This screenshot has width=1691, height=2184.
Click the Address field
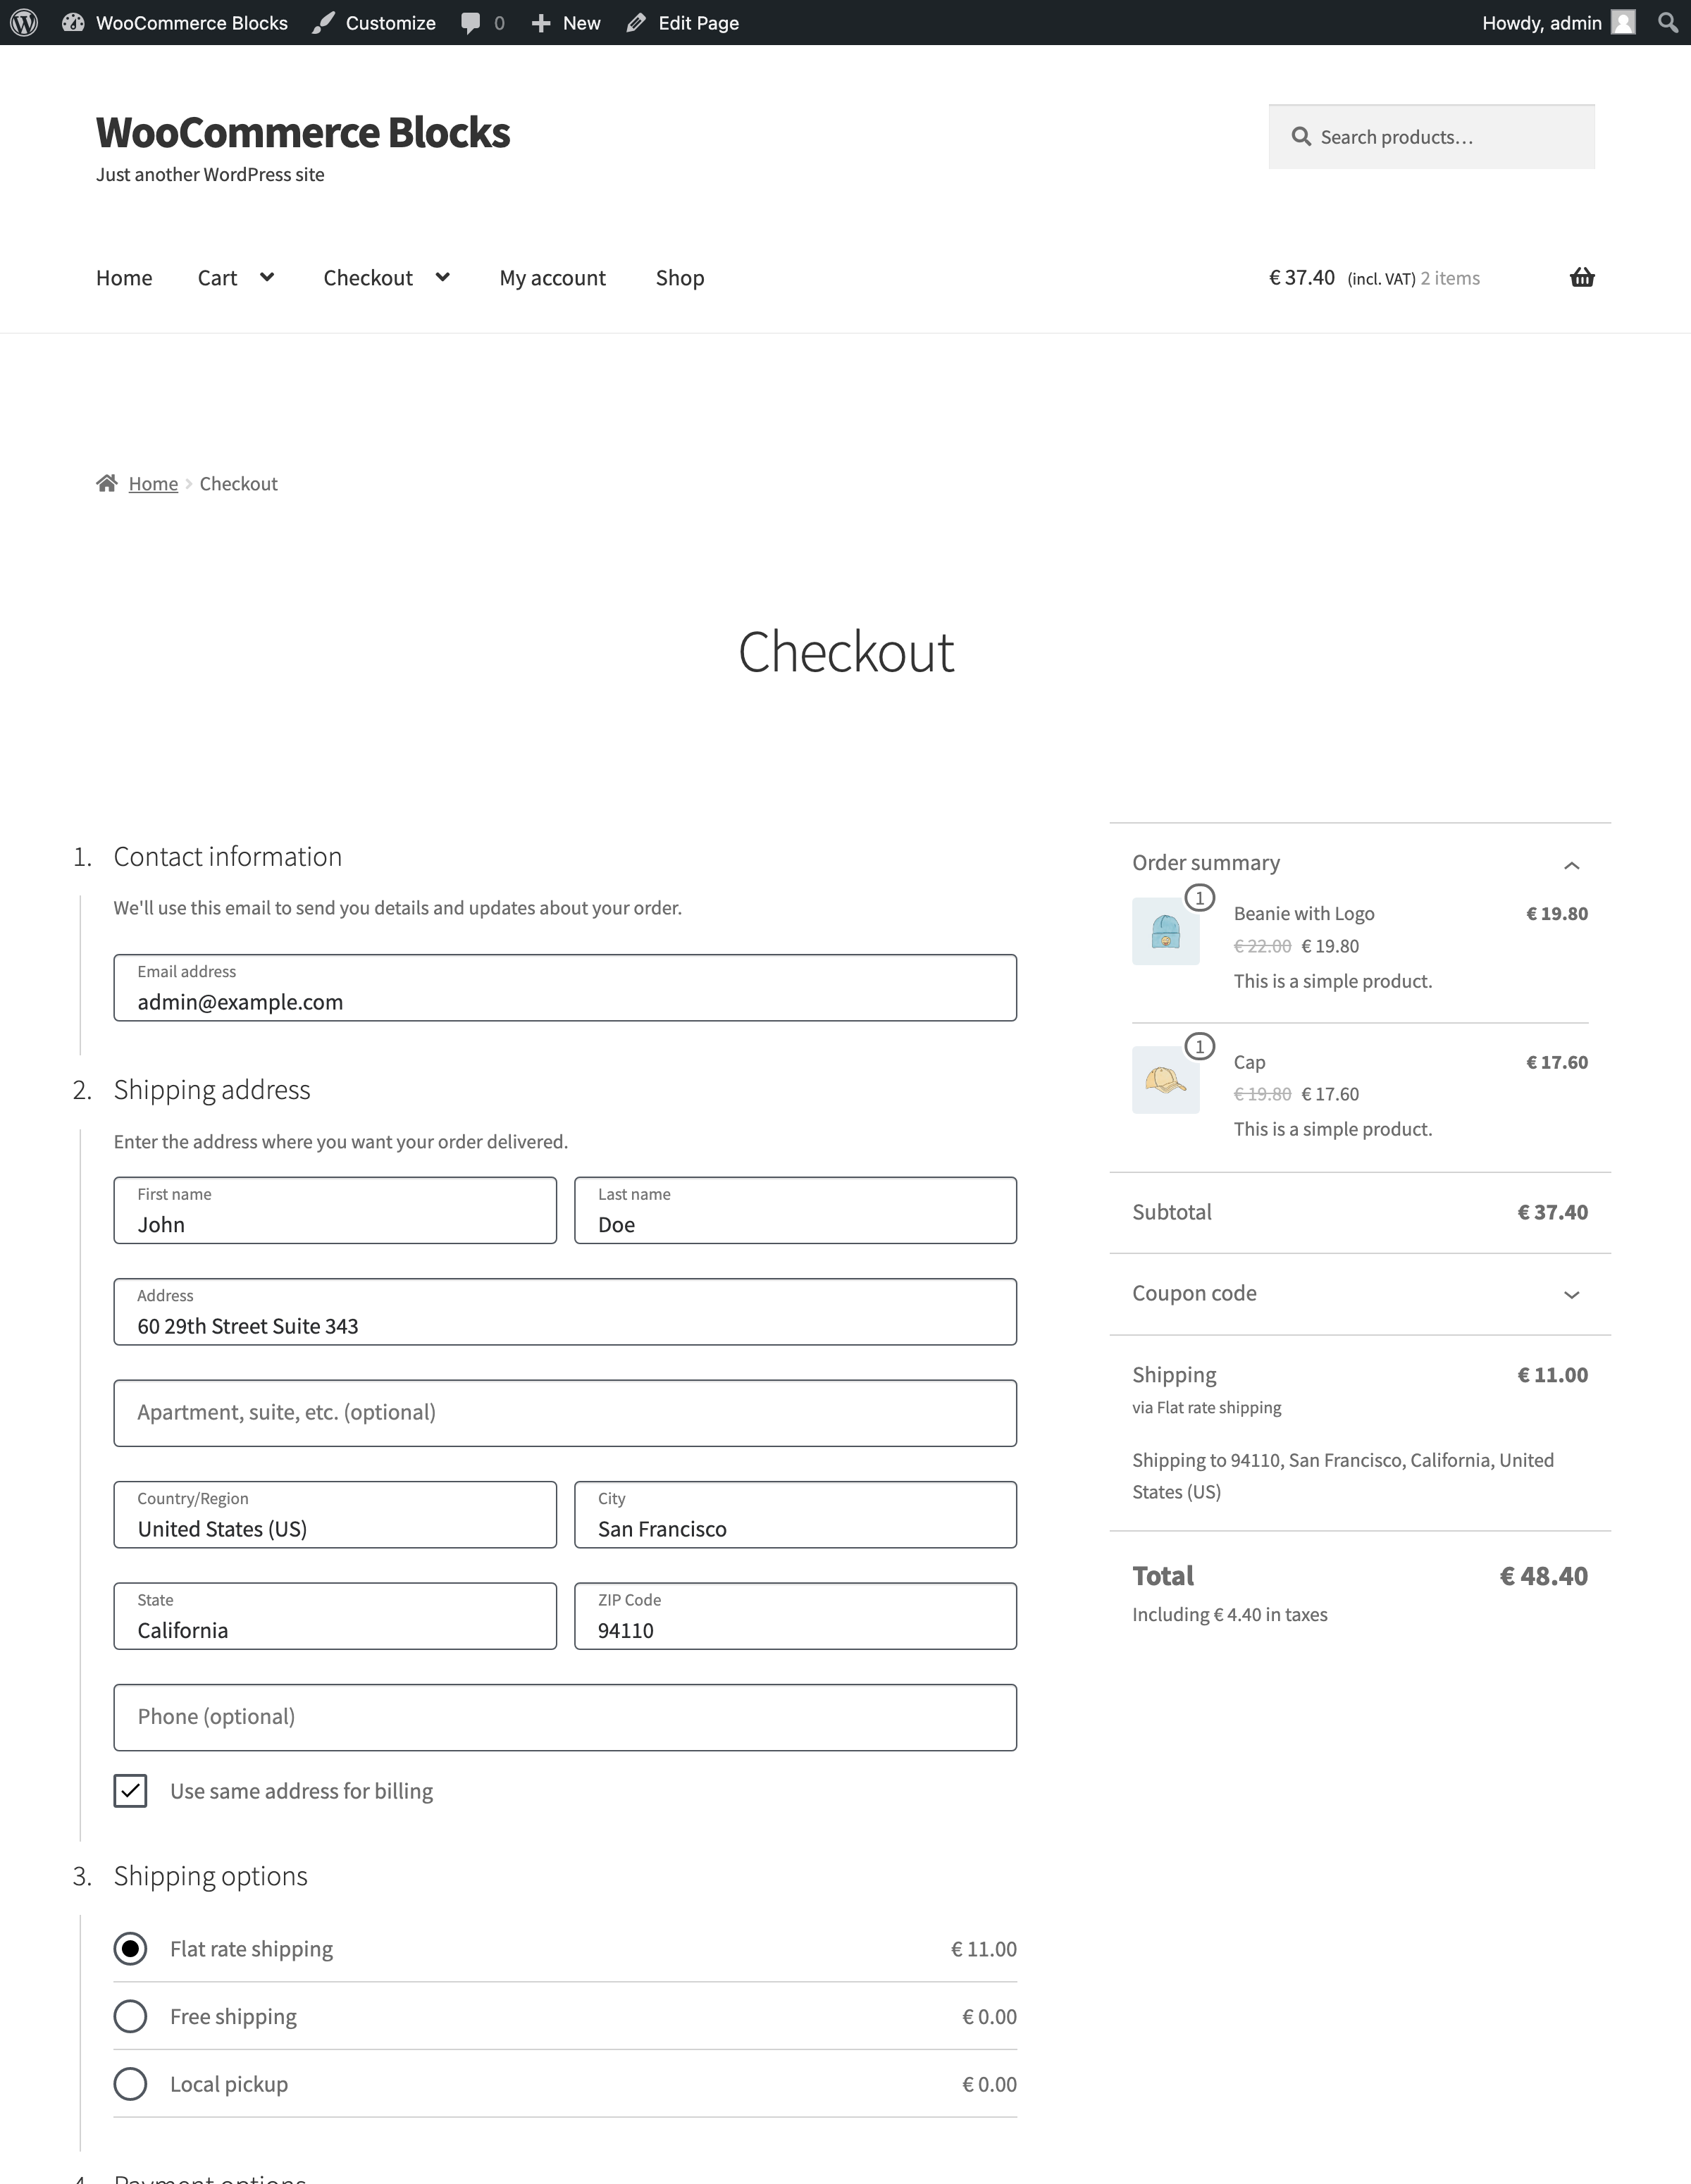[565, 1312]
